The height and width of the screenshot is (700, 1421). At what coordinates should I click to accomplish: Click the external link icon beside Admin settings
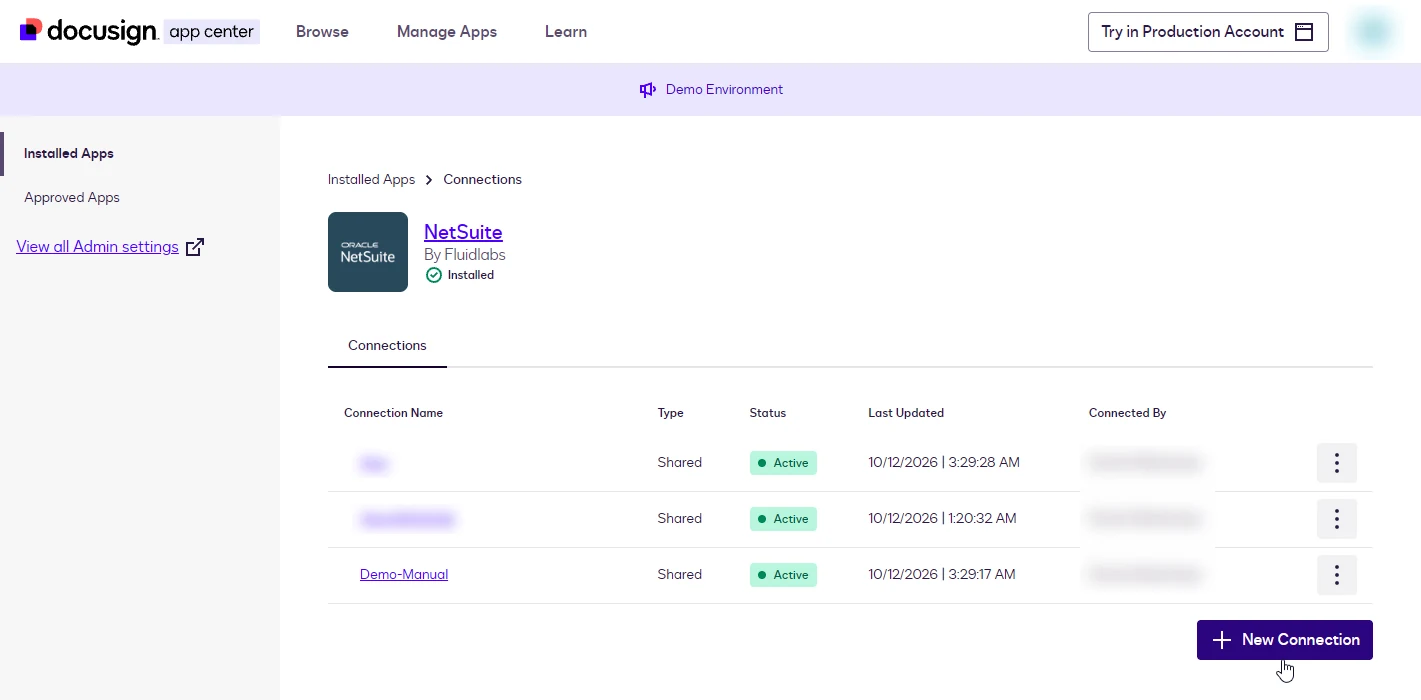195,247
